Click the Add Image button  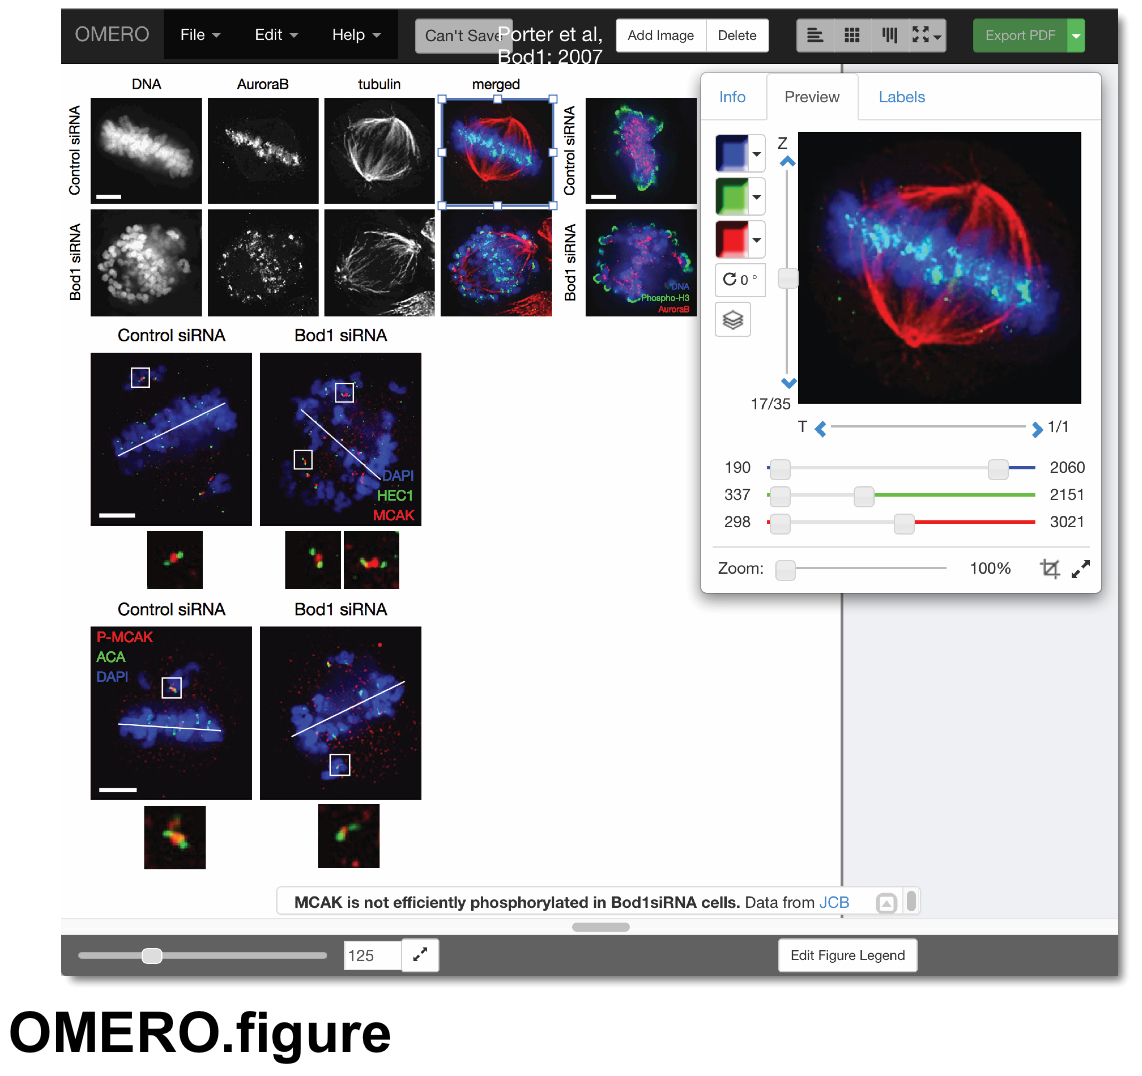click(661, 36)
